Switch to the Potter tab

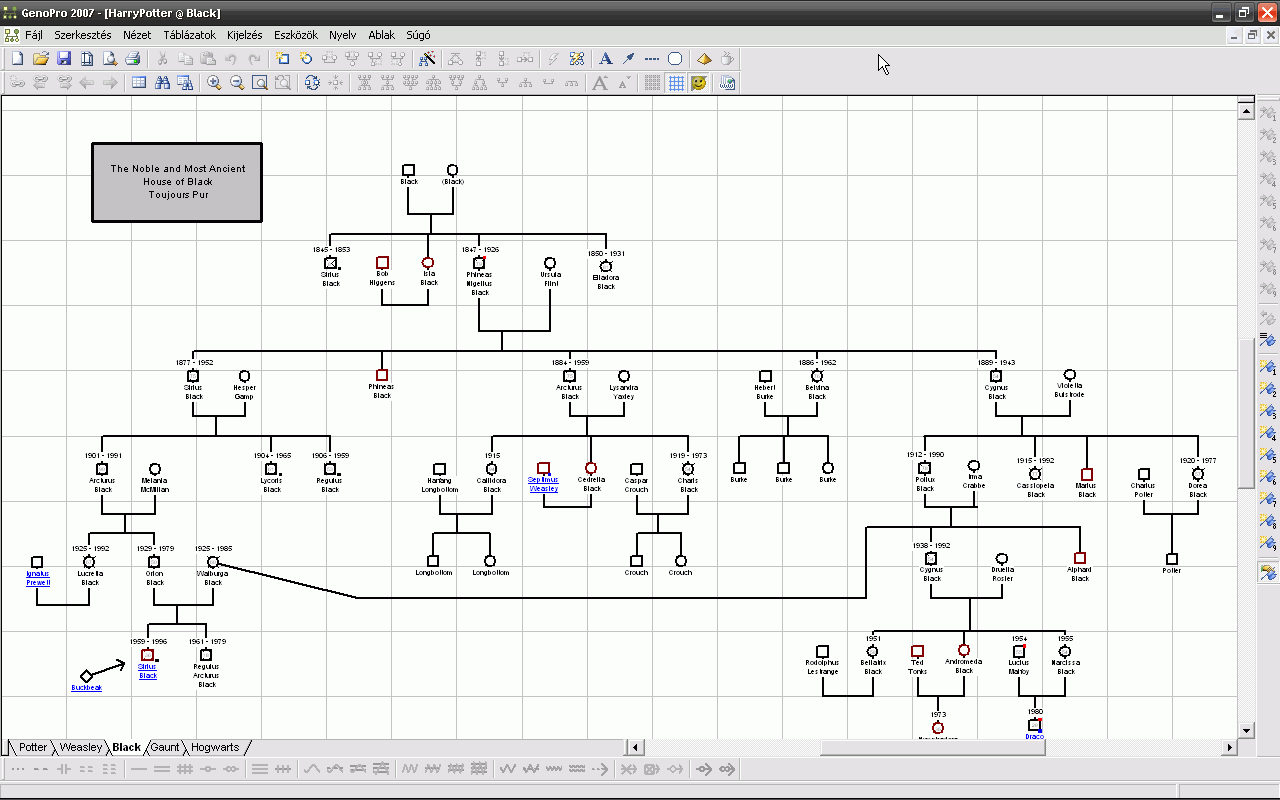click(x=33, y=747)
